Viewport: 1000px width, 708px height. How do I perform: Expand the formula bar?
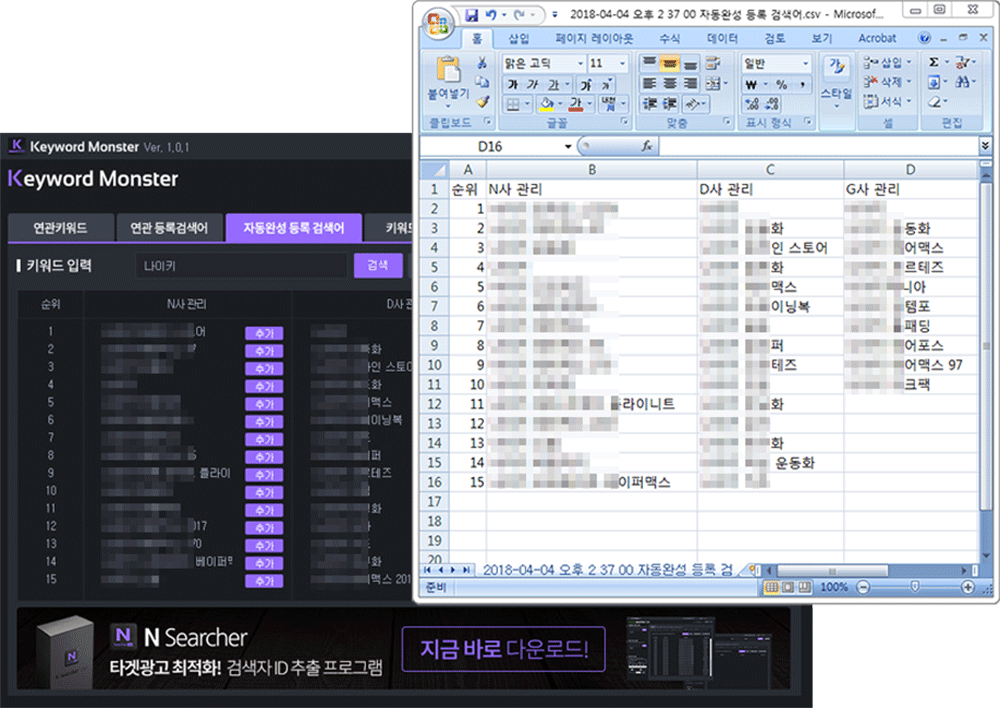click(x=985, y=146)
